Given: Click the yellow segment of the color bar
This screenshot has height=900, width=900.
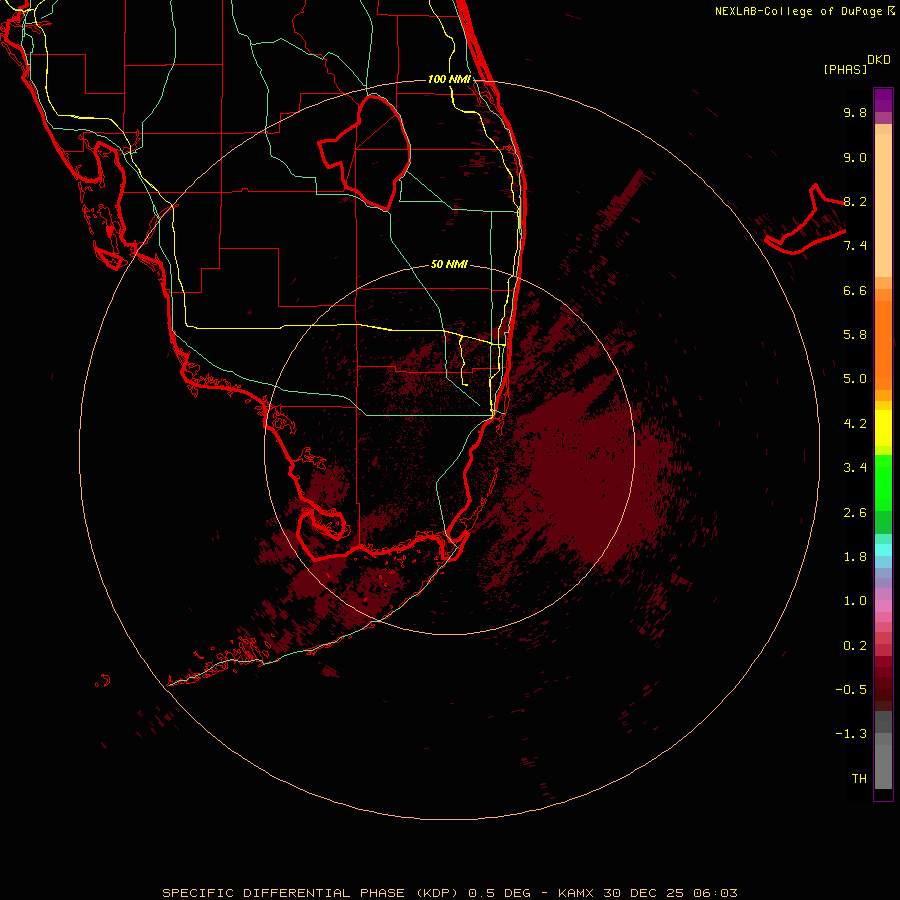Looking at the screenshot, I should (883, 428).
